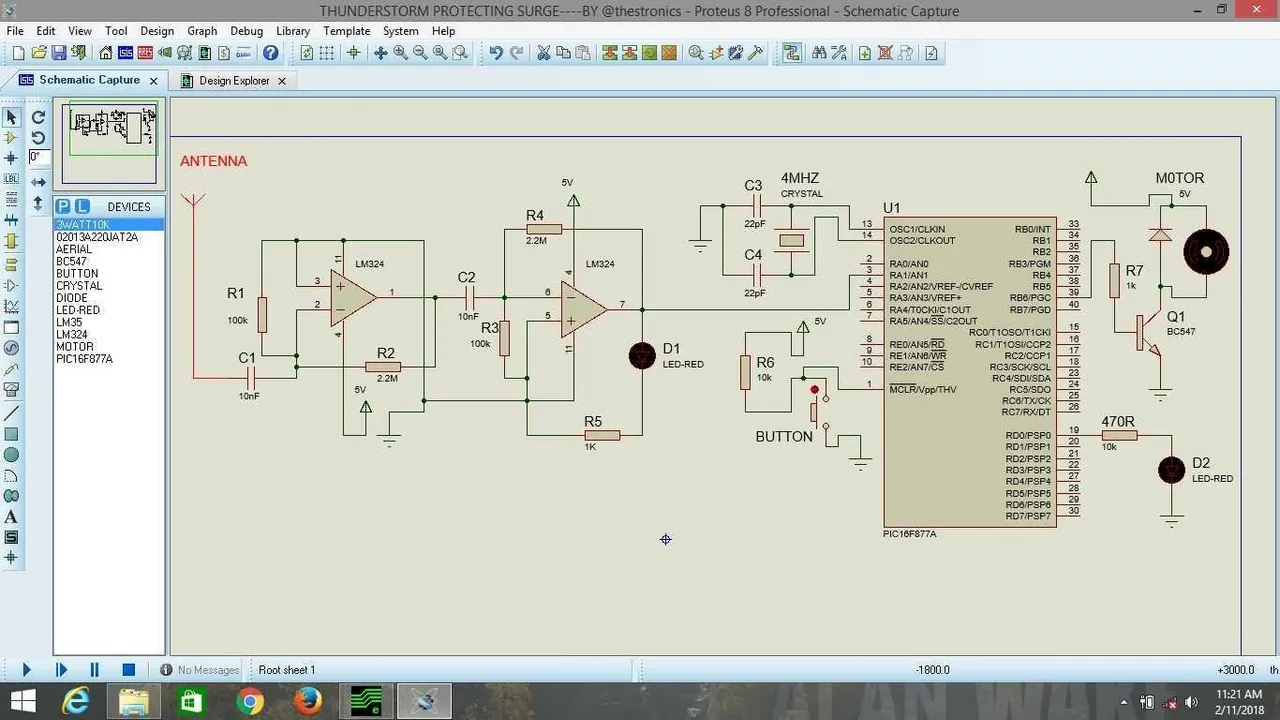Add a new sheet to the design
The width and height of the screenshot is (1280, 720).
pos(865,52)
